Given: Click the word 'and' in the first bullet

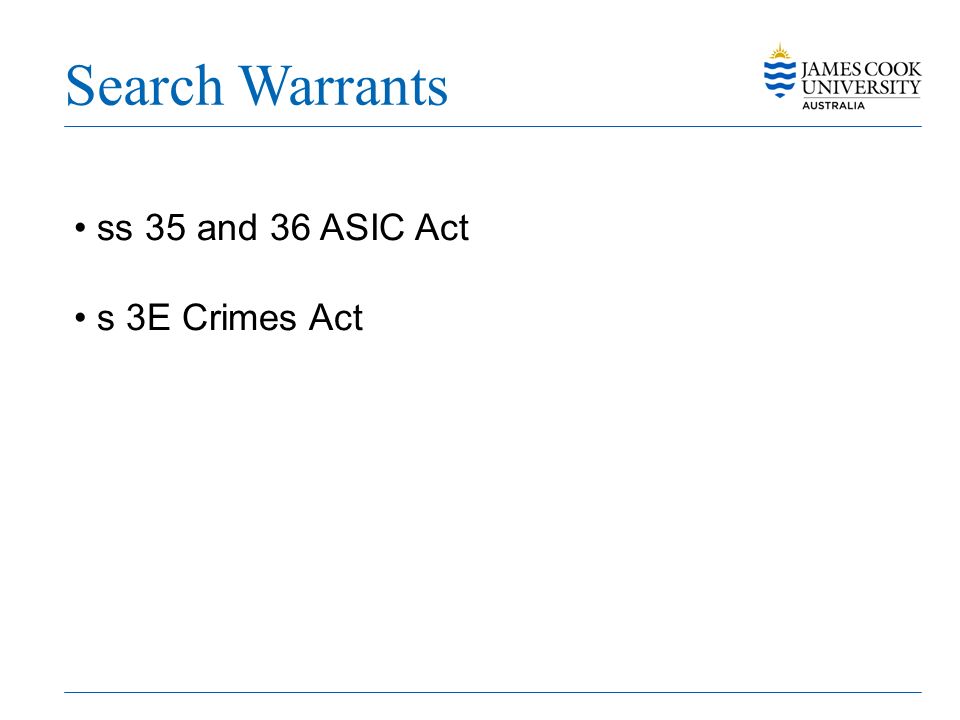Looking at the screenshot, I should pyautogui.click(x=227, y=228).
